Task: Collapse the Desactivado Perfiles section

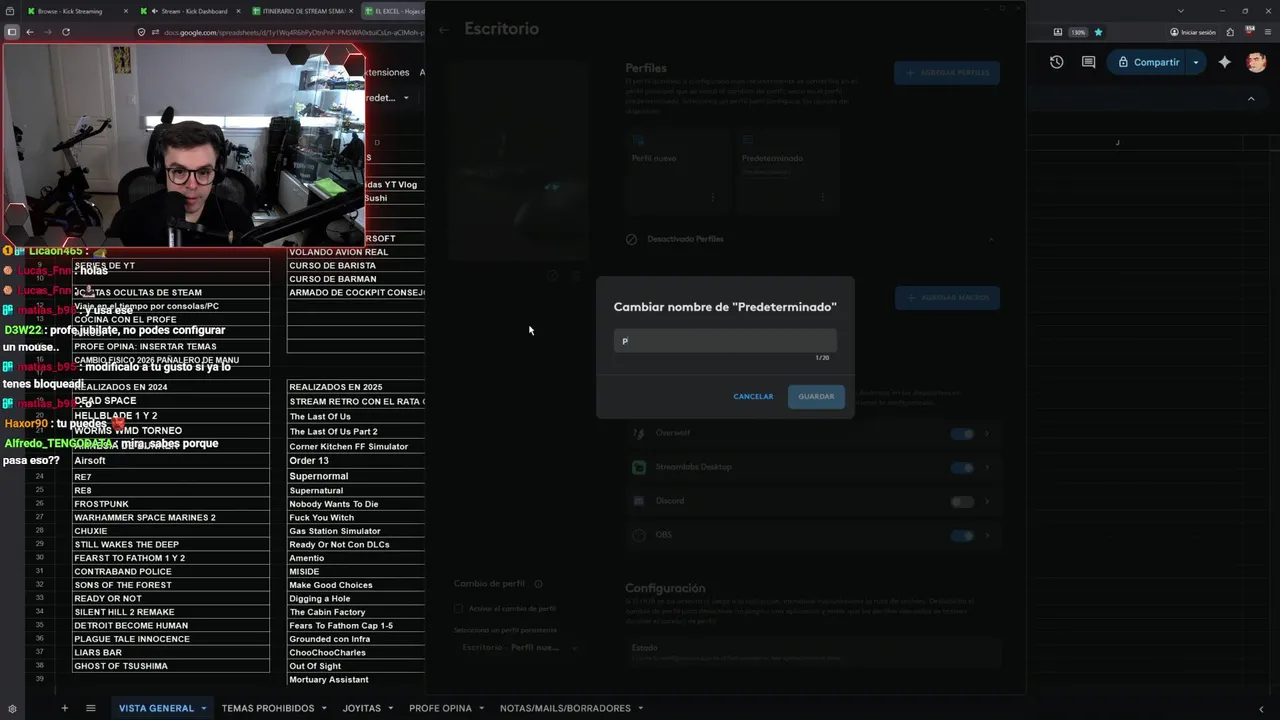Action: pyautogui.click(x=991, y=240)
